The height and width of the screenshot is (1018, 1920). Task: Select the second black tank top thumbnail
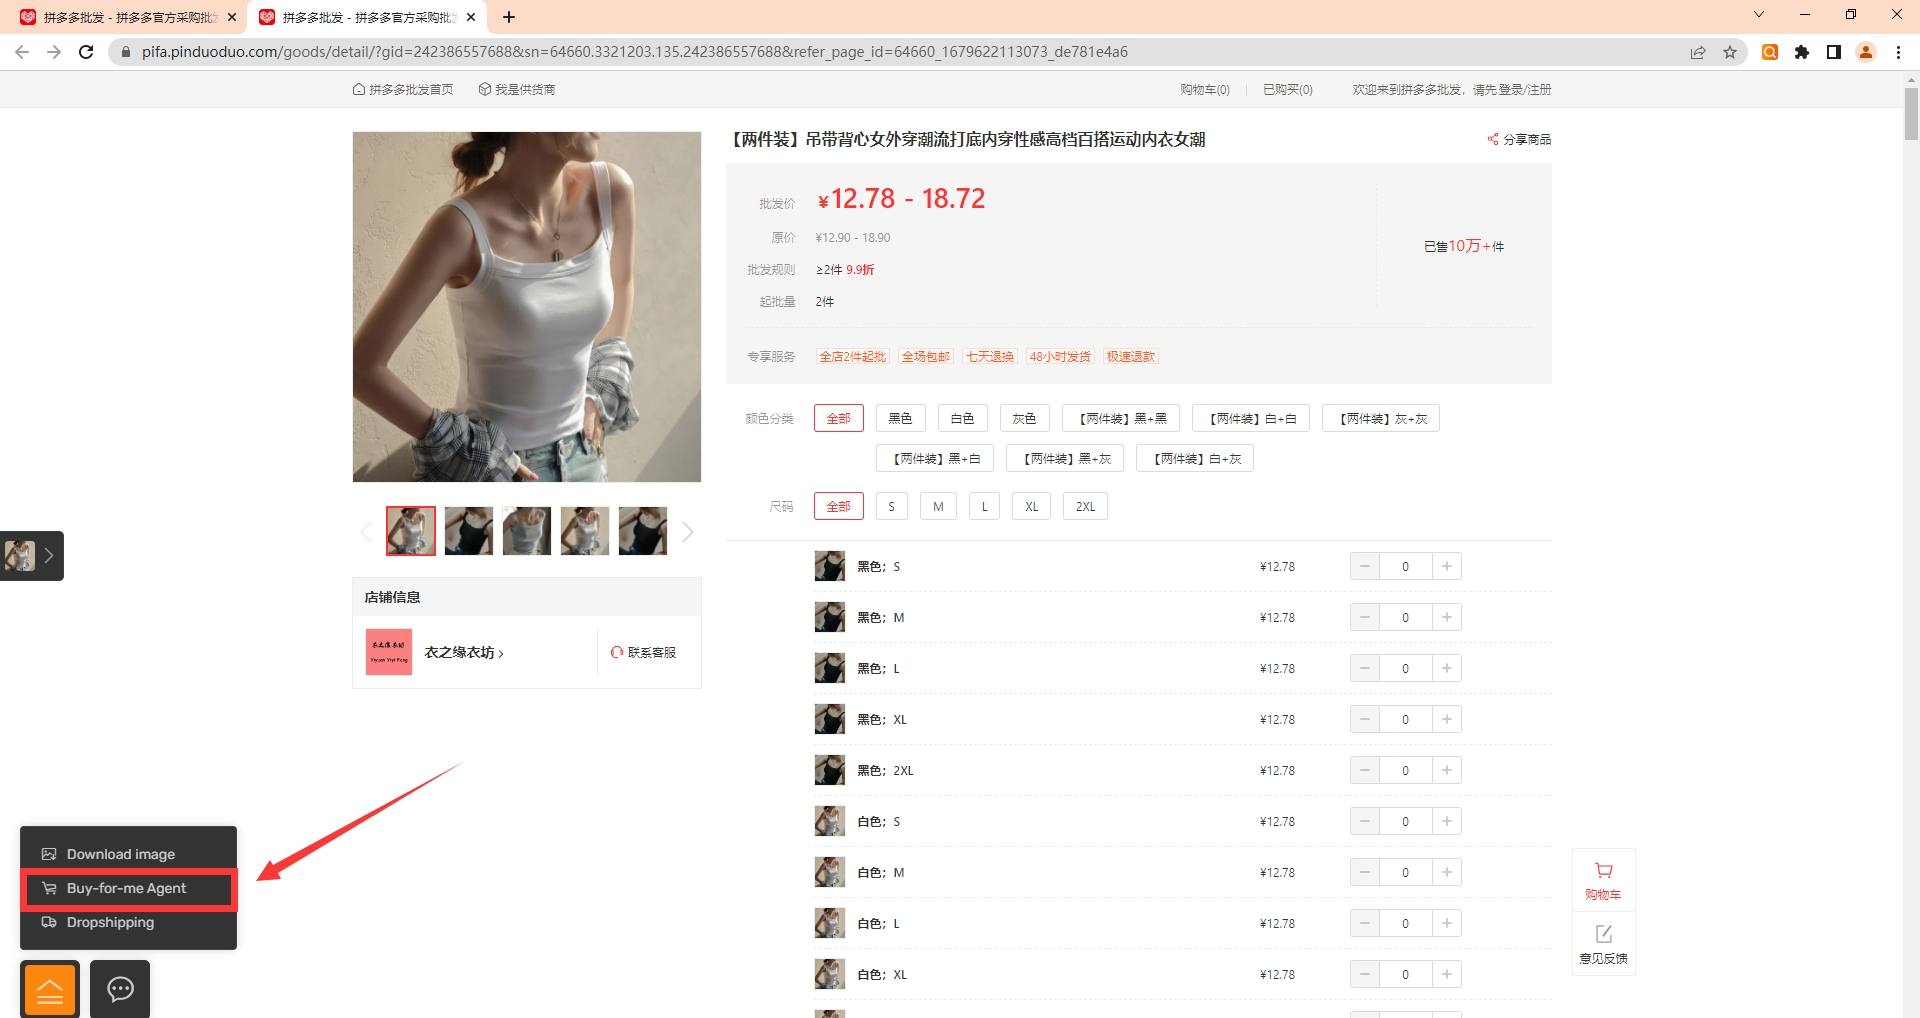coord(469,531)
